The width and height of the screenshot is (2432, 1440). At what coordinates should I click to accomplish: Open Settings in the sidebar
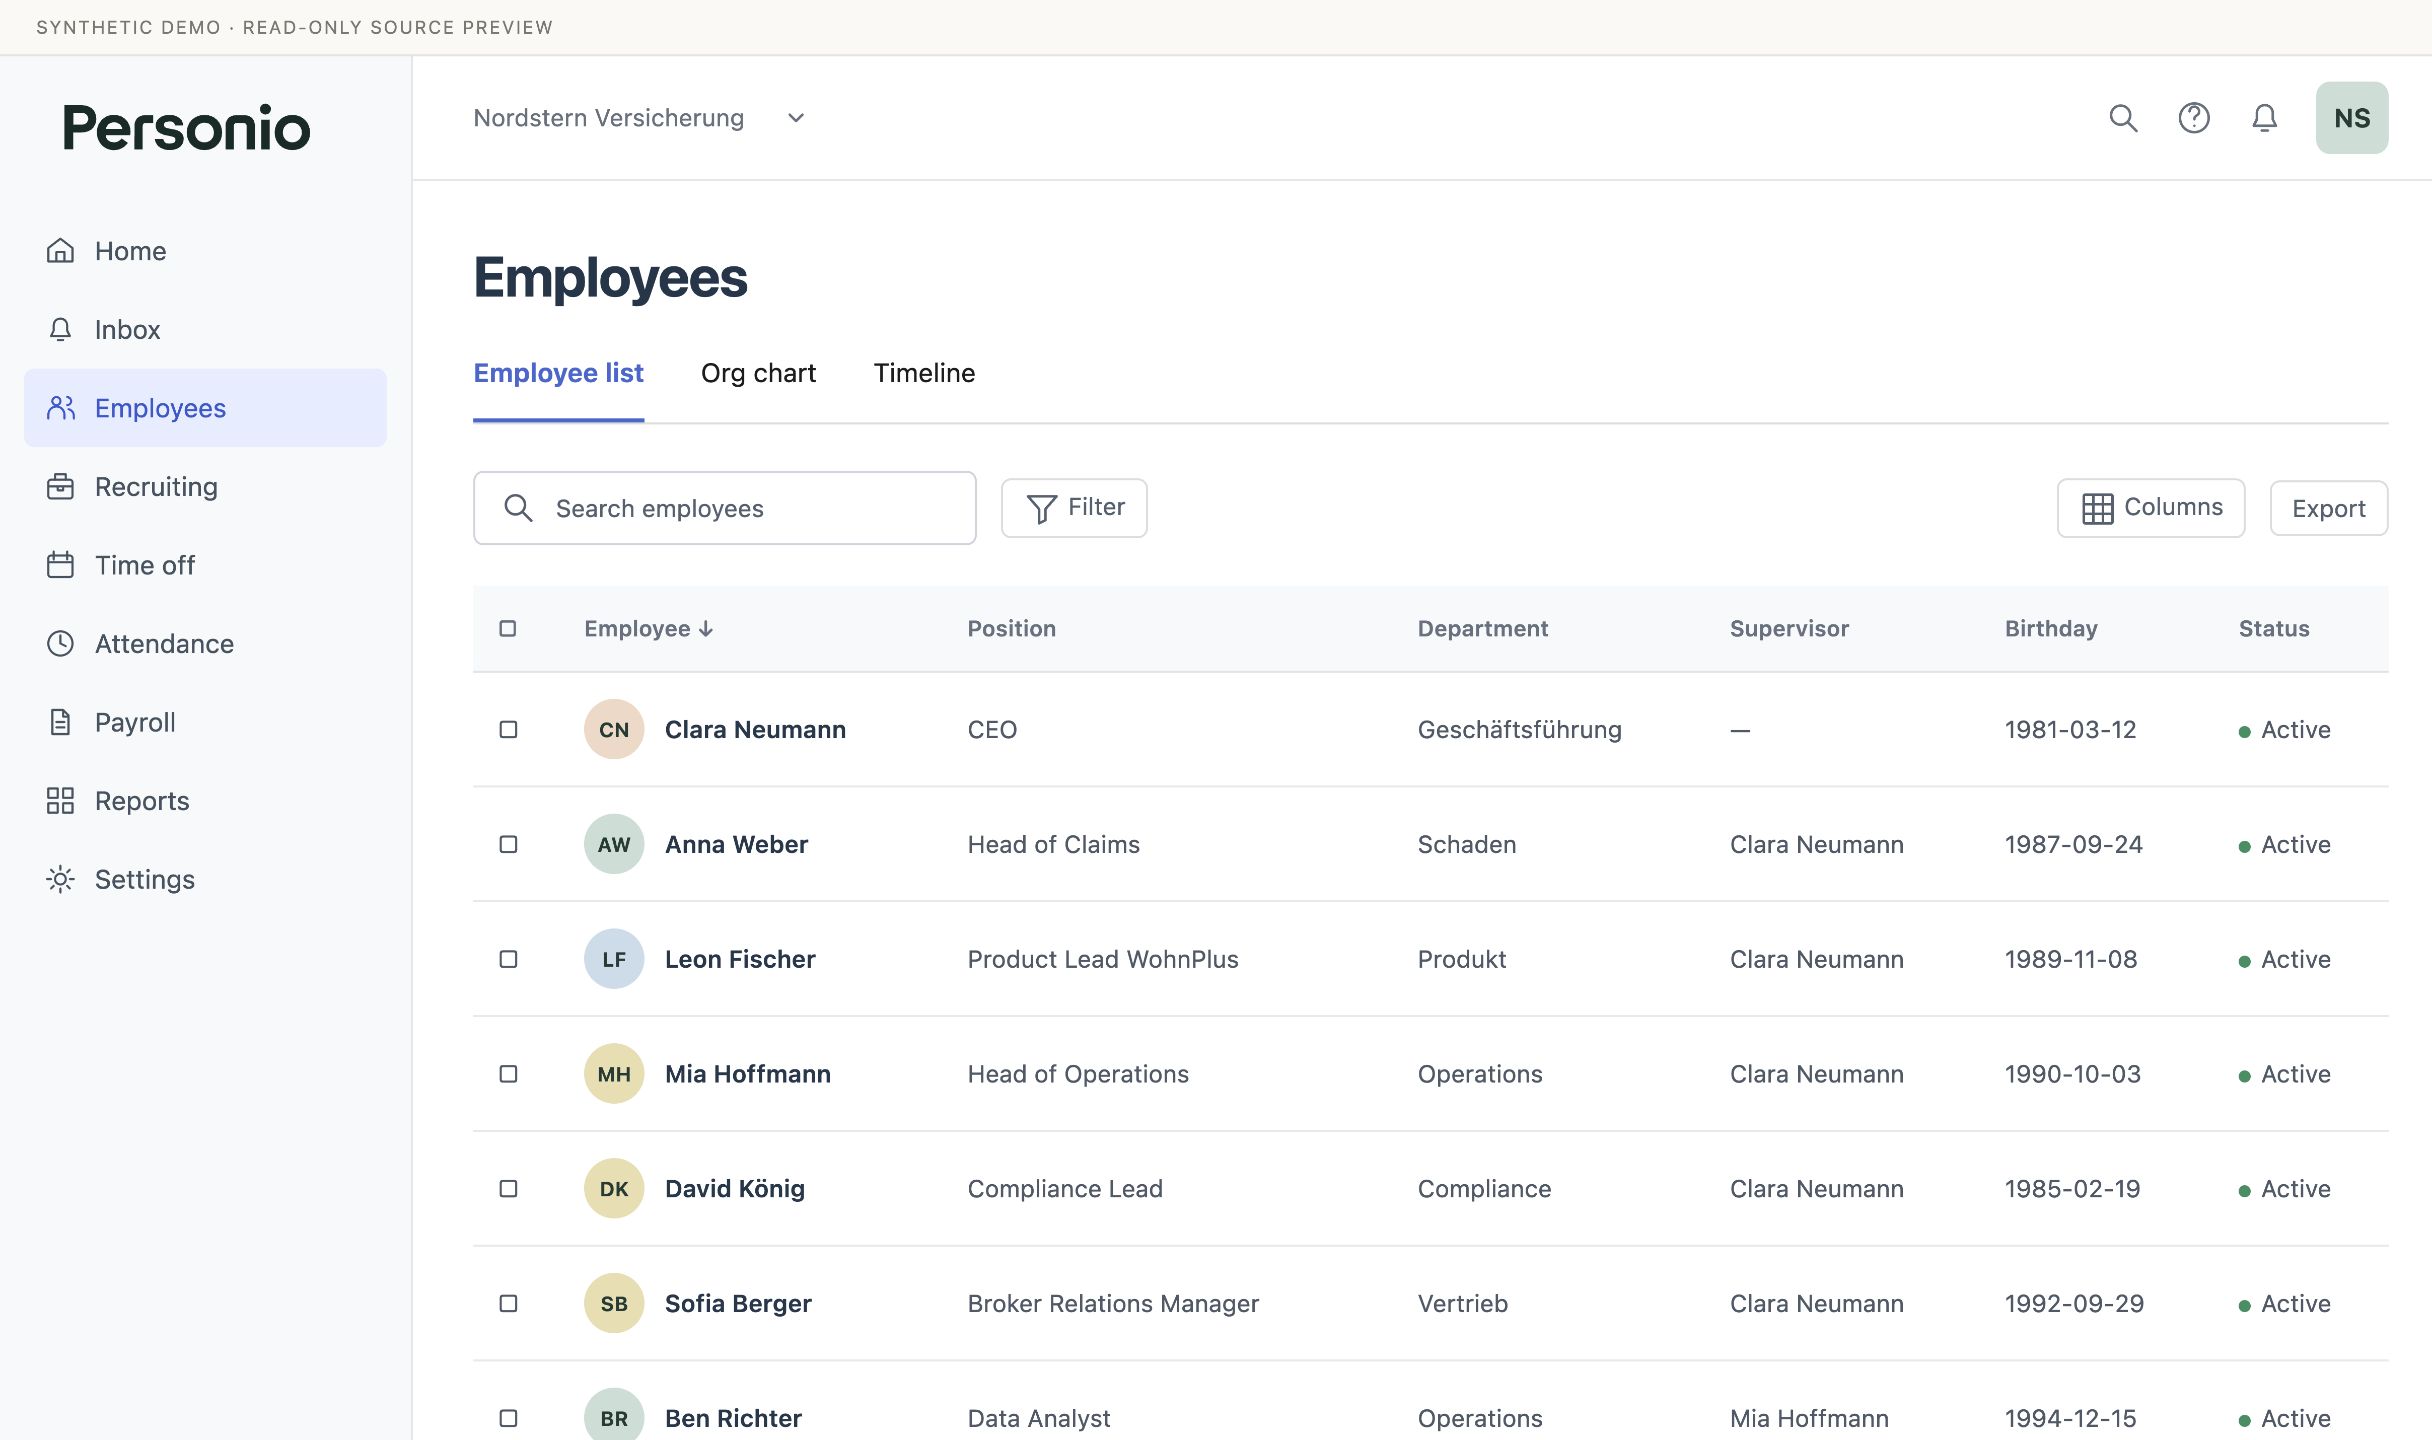[x=205, y=879]
